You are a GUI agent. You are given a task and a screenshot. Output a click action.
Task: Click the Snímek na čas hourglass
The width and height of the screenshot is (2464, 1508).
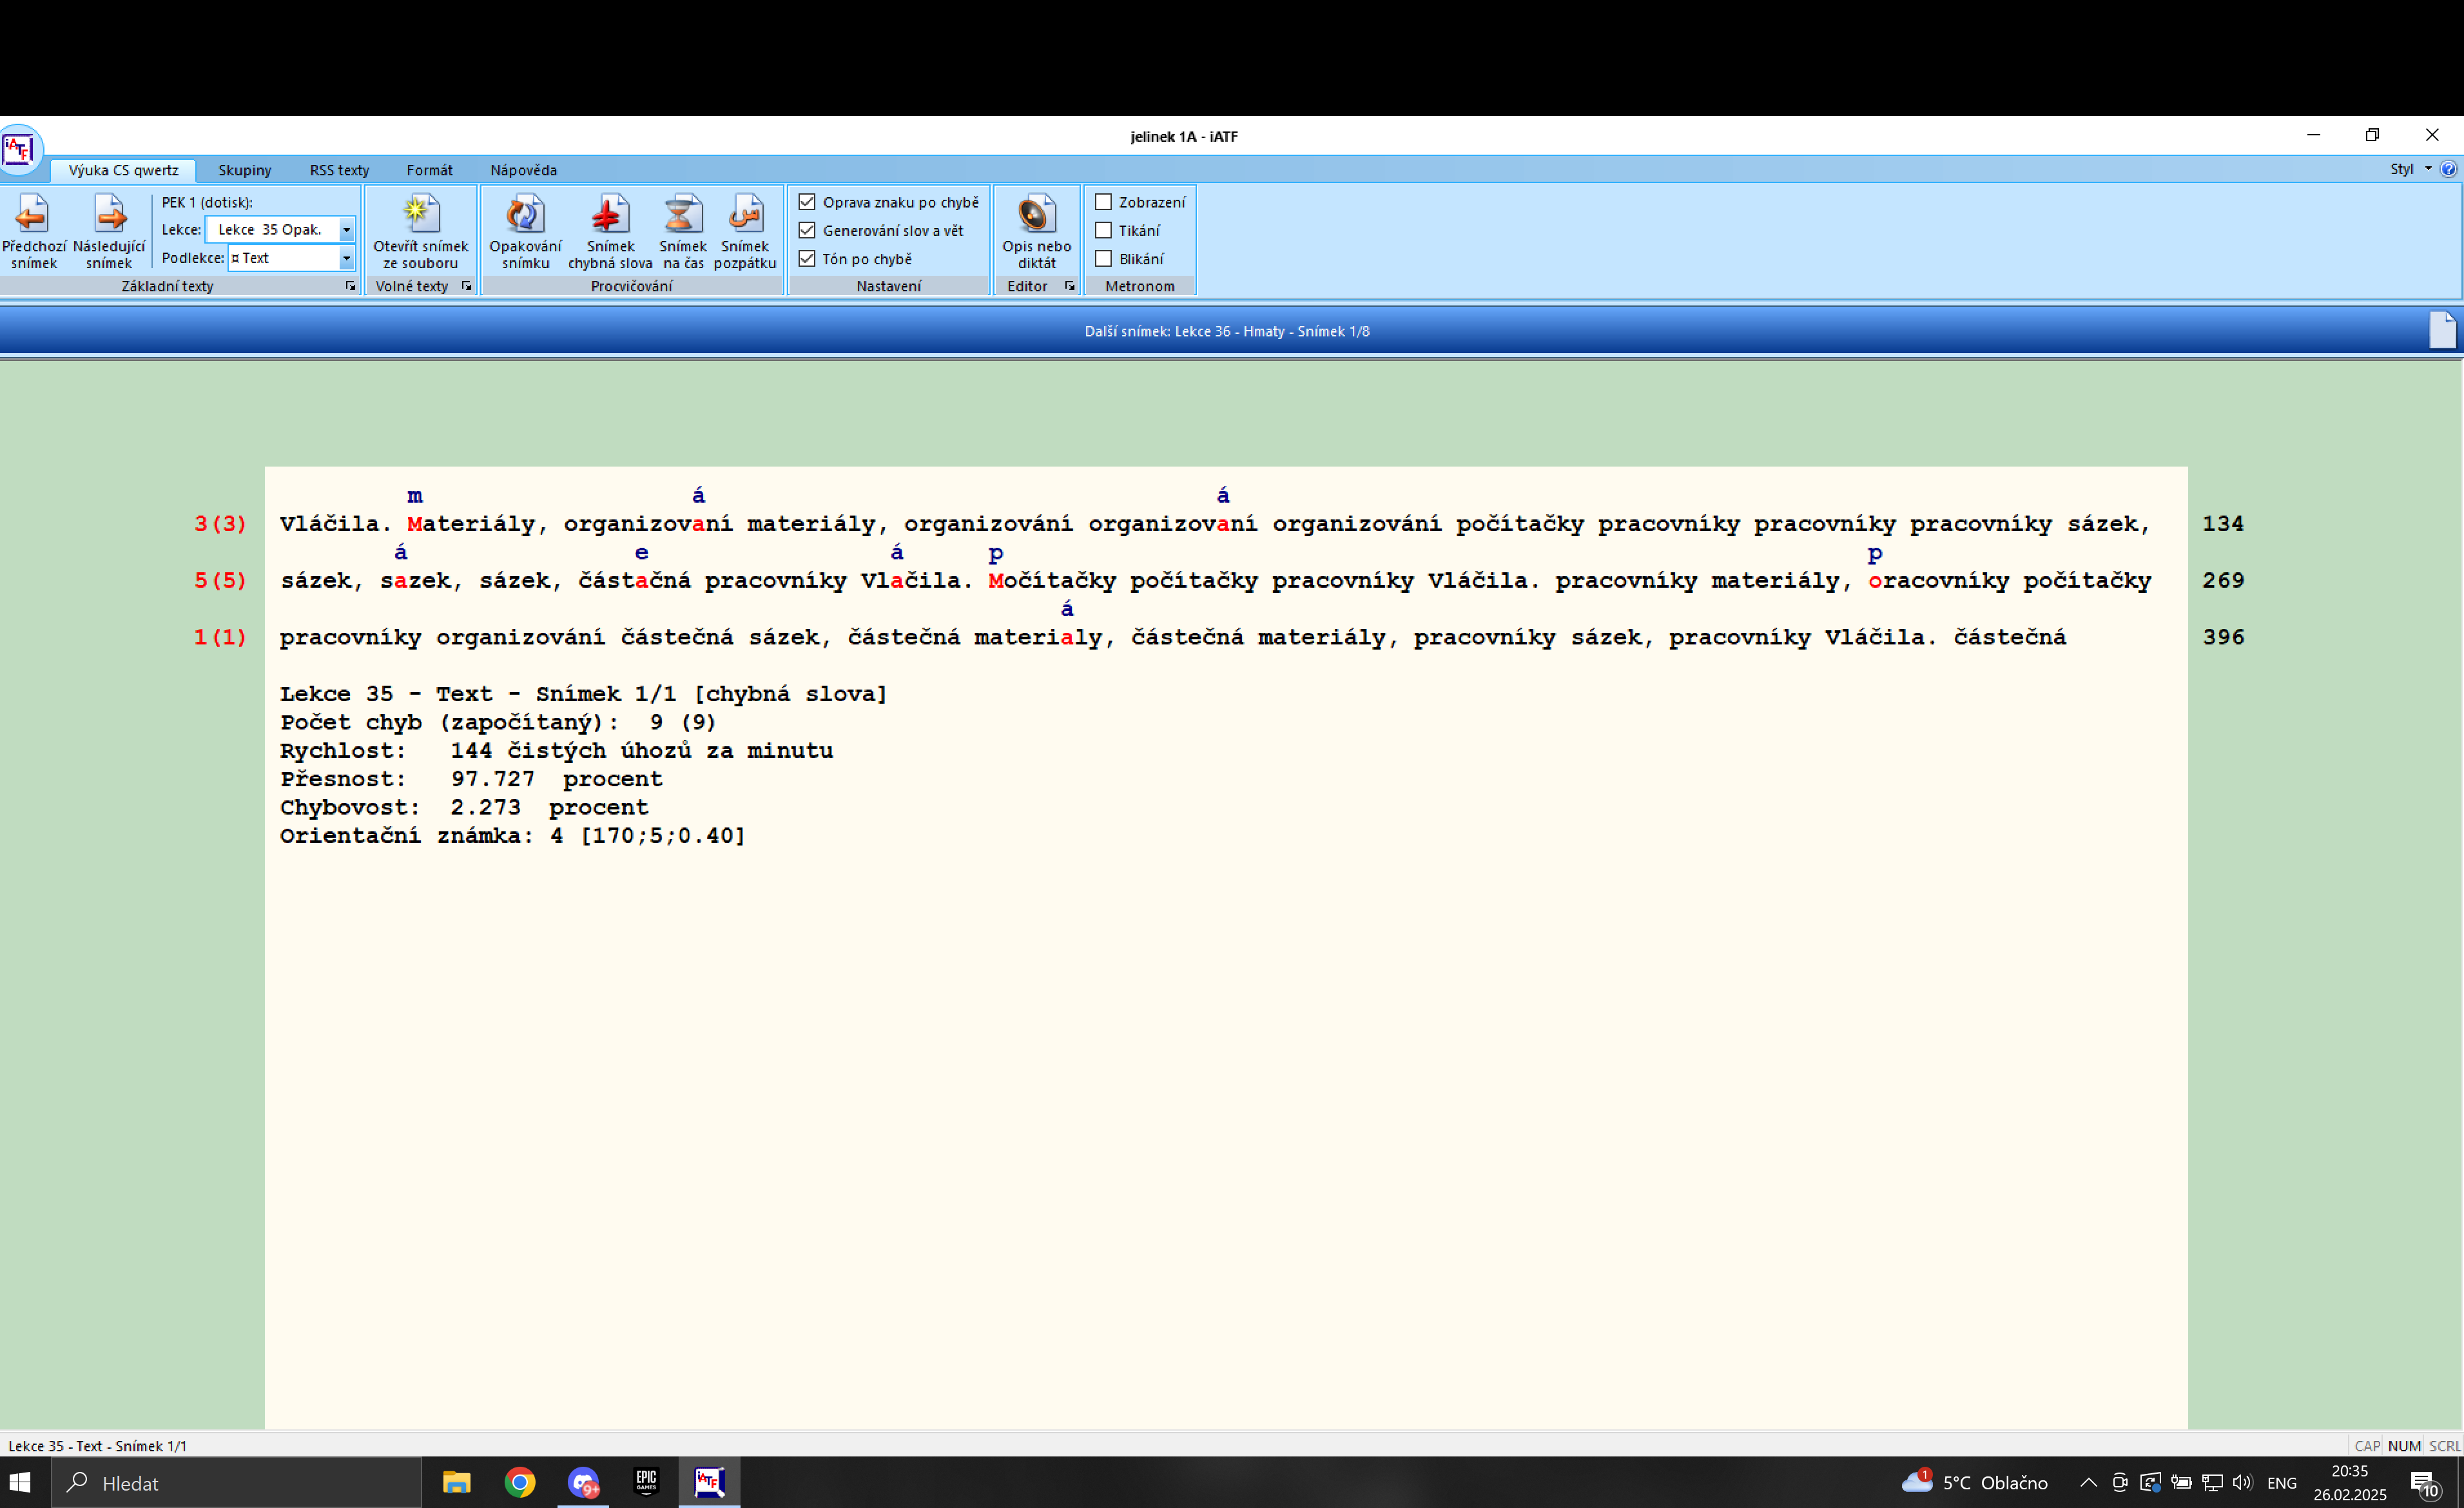click(x=682, y=215)
